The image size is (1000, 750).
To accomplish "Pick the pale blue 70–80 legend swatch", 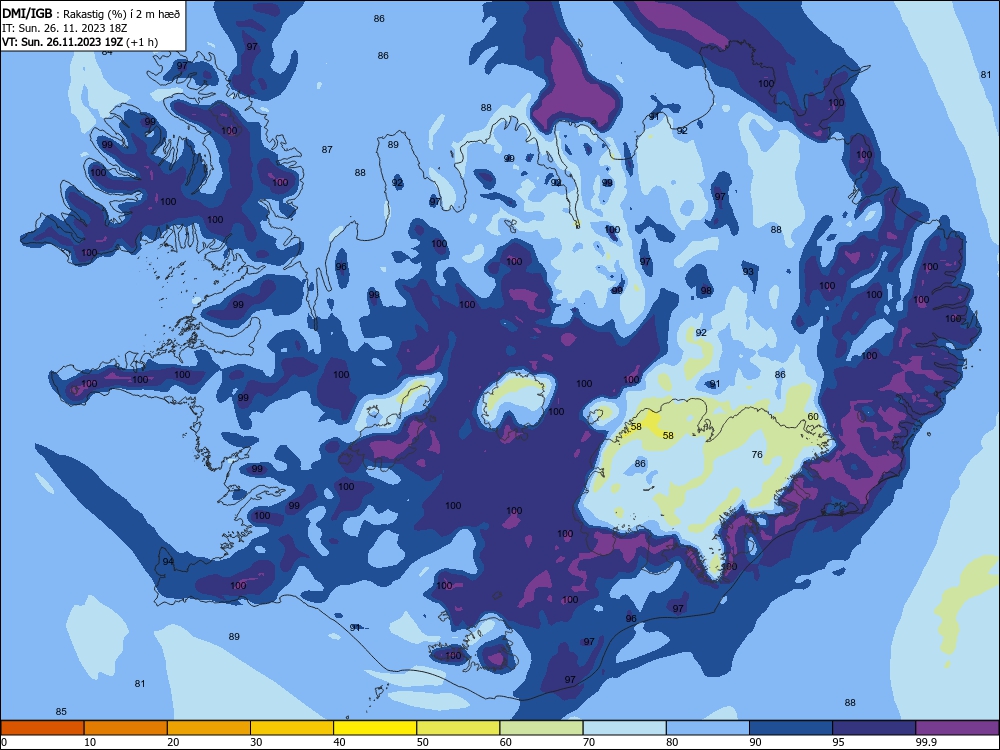I will tap(624, 728).
